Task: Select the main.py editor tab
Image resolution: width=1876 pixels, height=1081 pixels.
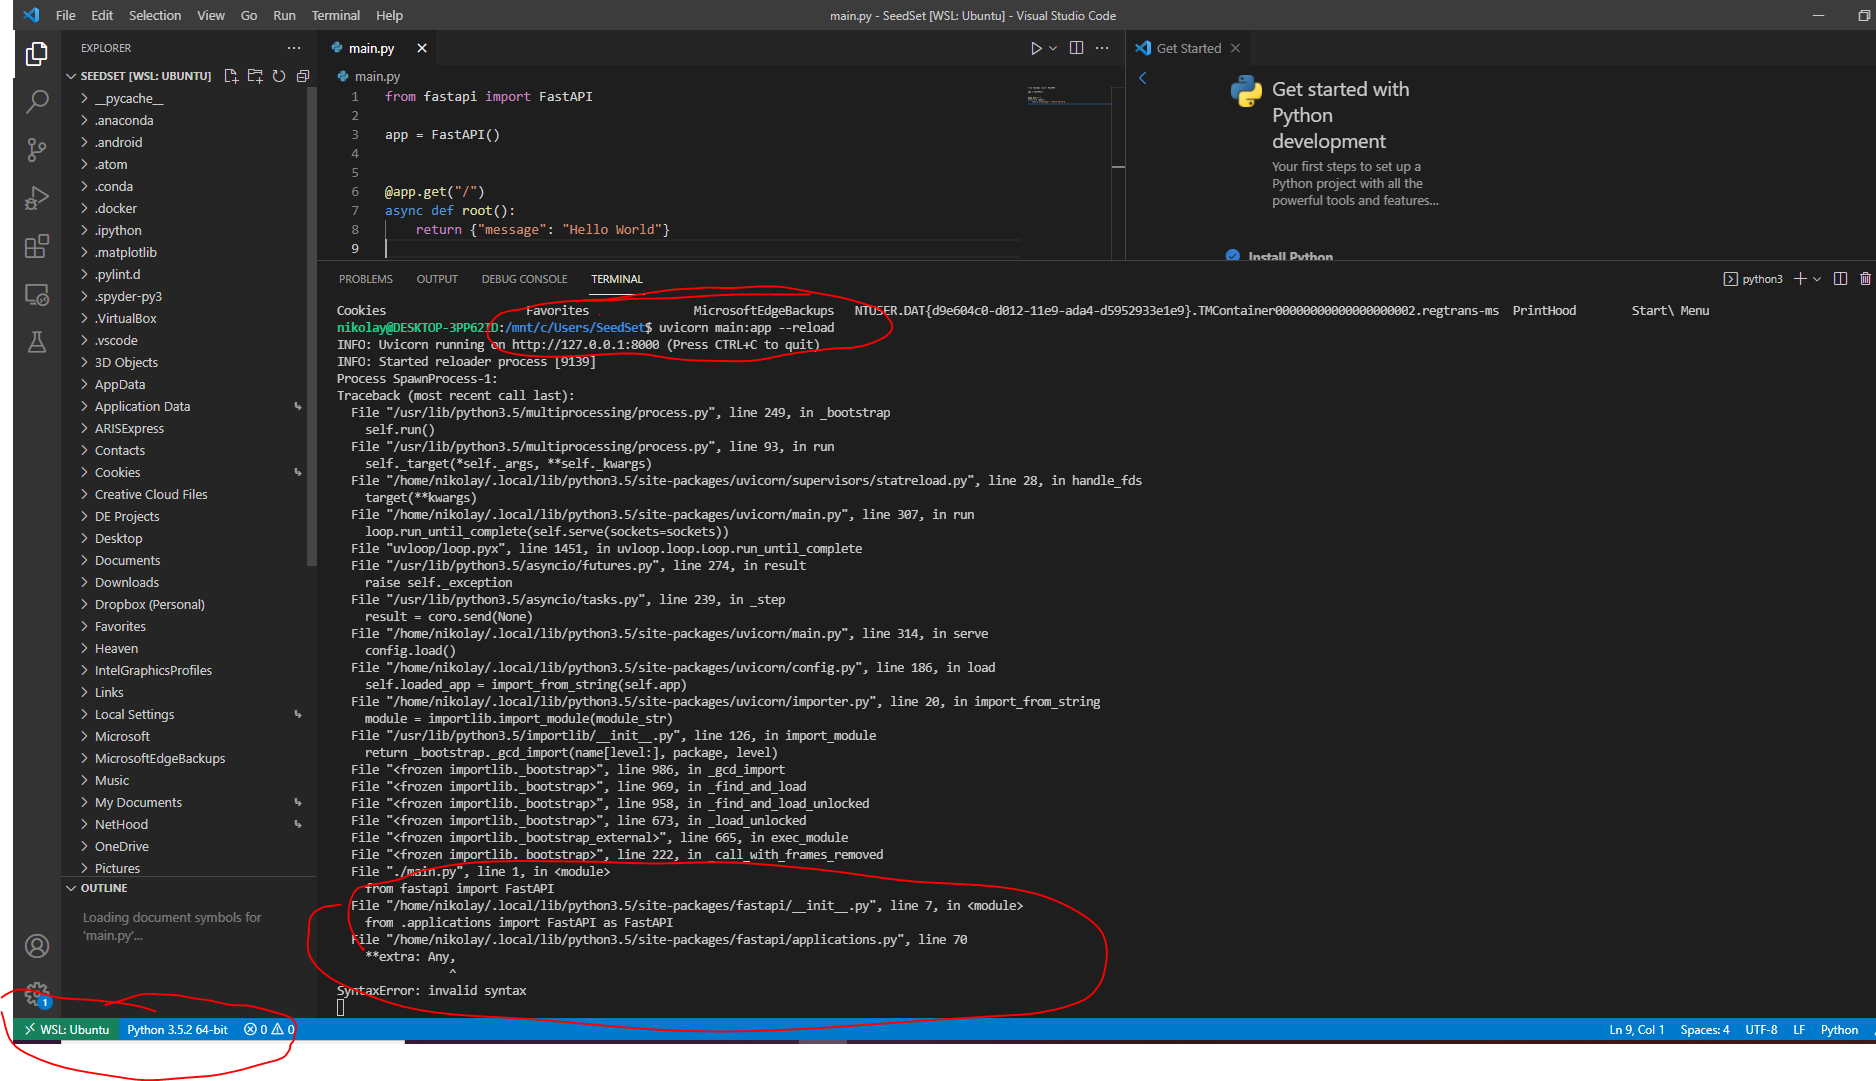Action: click(x=371, y=48)
